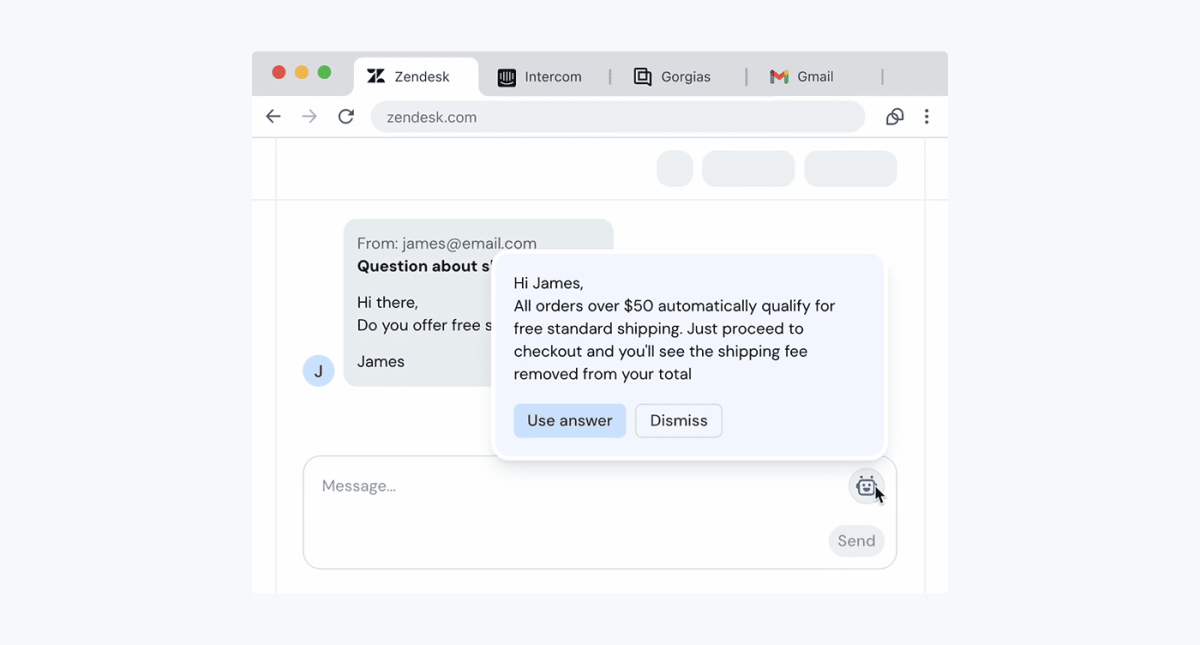Reload the zendesk.com page
Screen dimensions: 1200x645
point(345,116)
